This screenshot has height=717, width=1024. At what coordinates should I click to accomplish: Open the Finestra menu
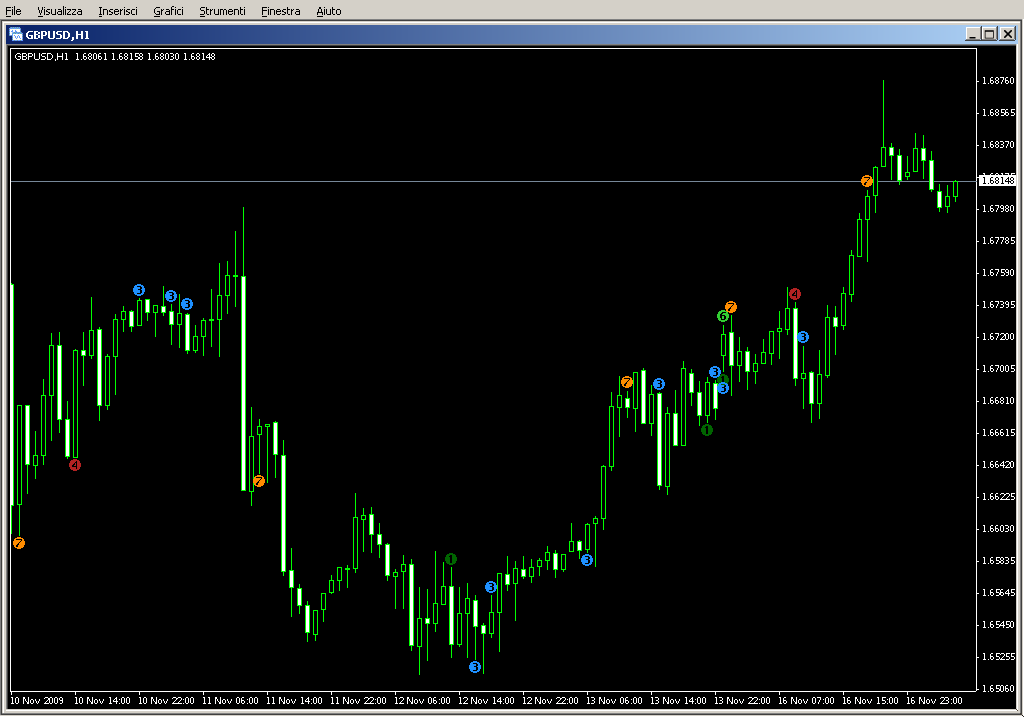tap(280, 11)
